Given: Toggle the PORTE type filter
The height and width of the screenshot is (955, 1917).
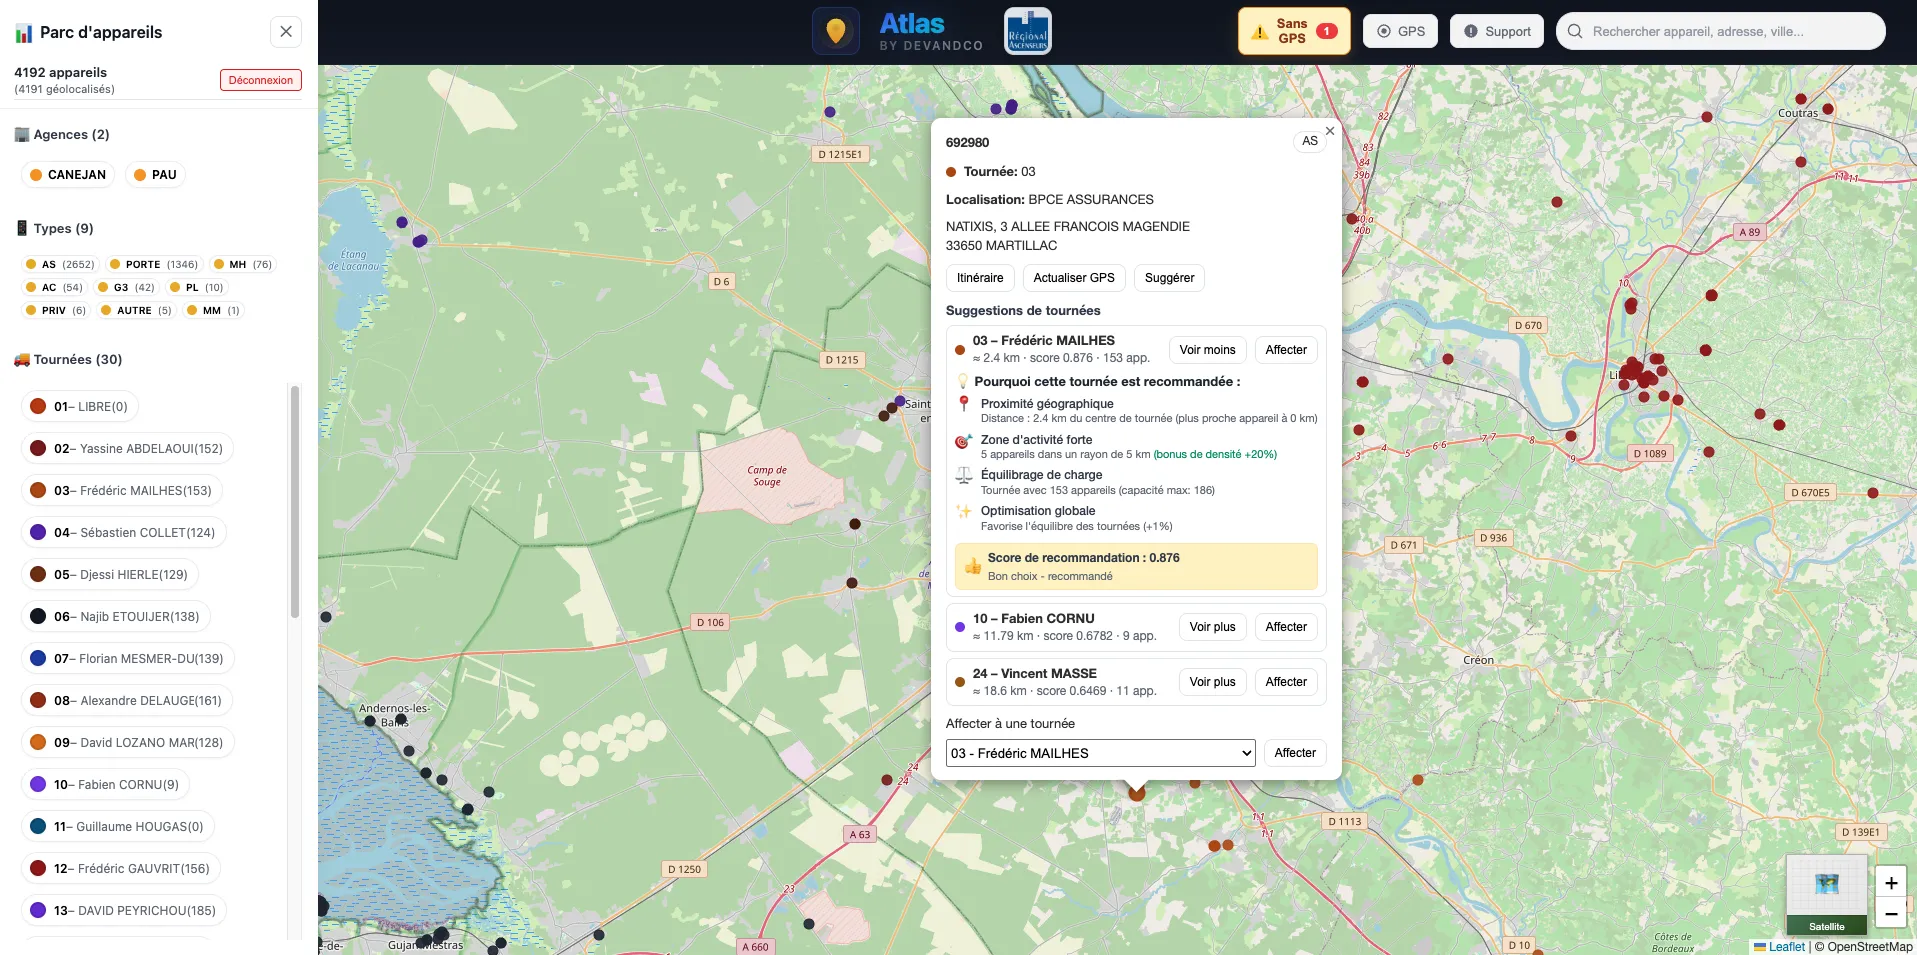Looking at the screenshot, I should click(153, 265).
